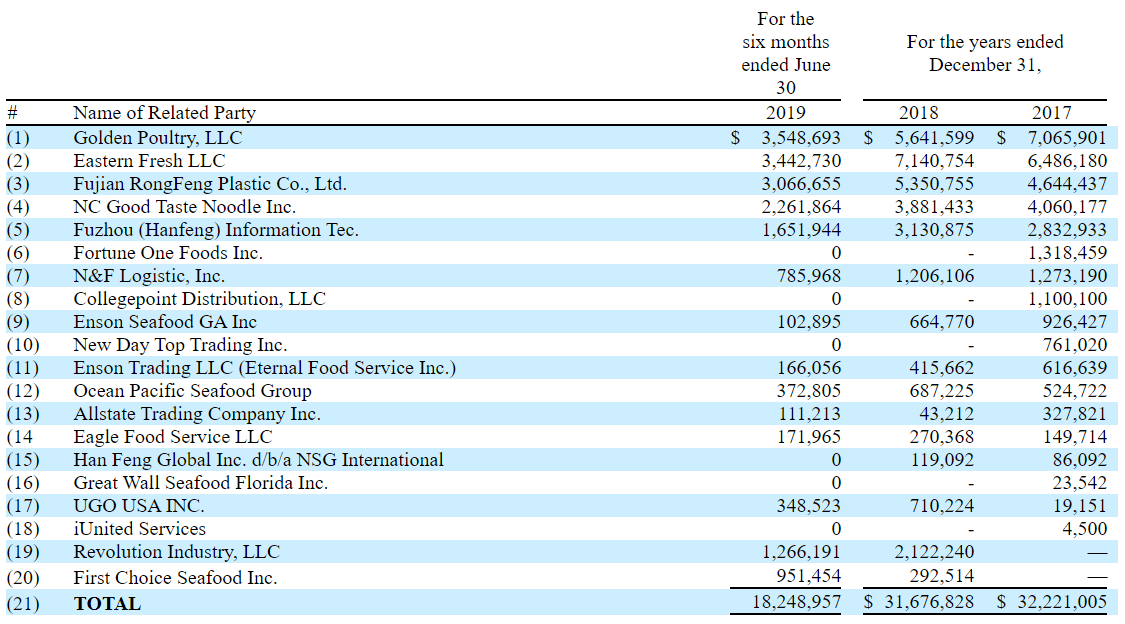The height and width of the screenshot is (624, 1125).
Task: Select the '2019' column header
Action: pos(786,113)
